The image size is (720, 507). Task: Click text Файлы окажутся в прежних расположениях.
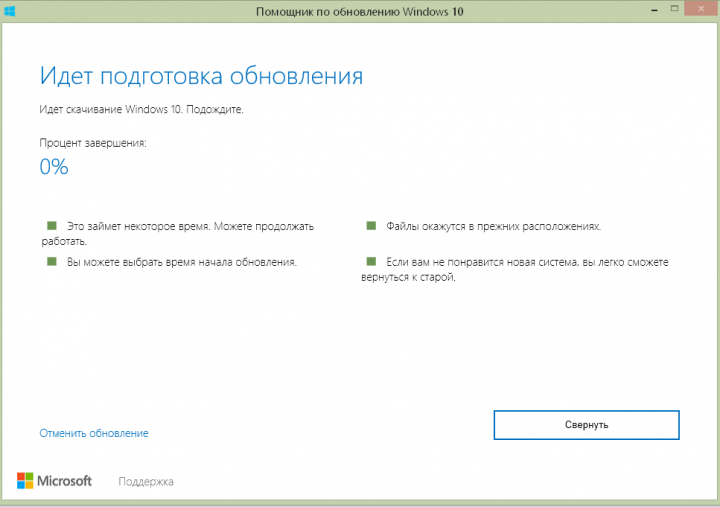click(x=493, y=226)
